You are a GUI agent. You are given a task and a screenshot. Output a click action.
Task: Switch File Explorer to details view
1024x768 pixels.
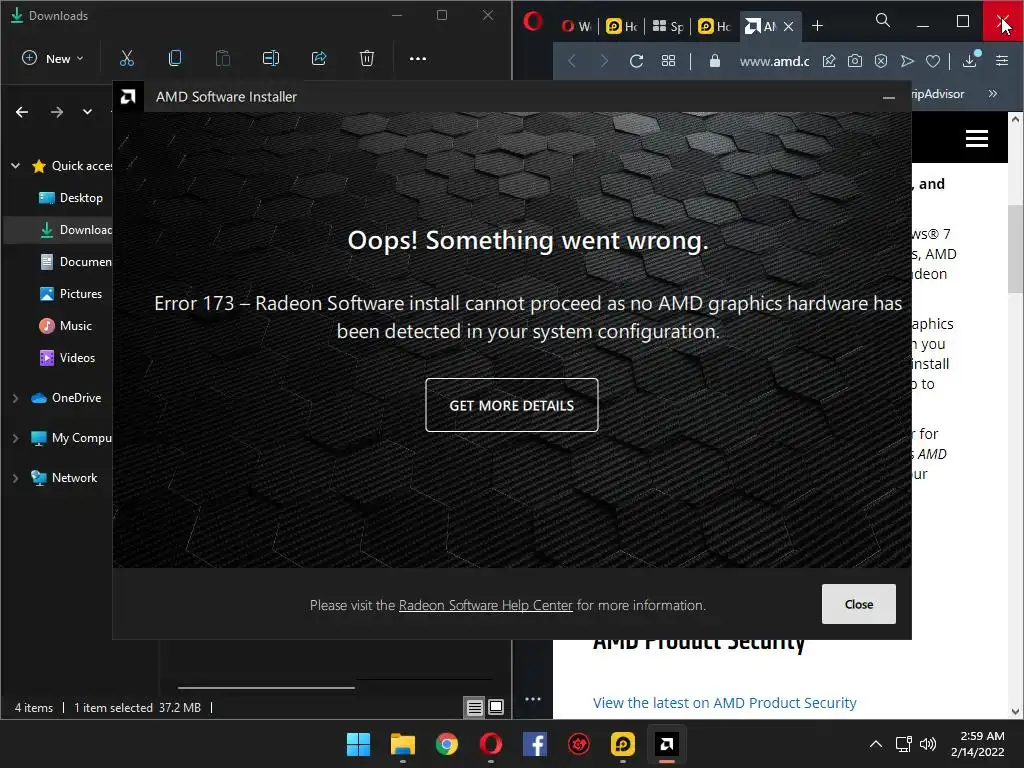[475, 707]
